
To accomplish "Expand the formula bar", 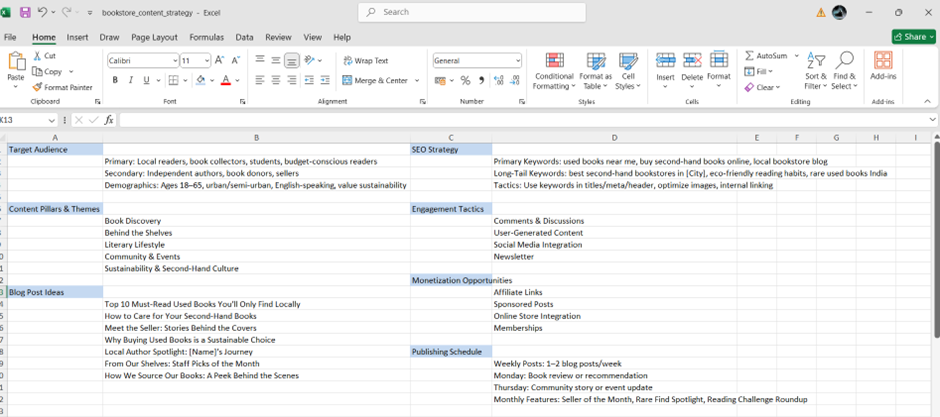I will point(932,120).
